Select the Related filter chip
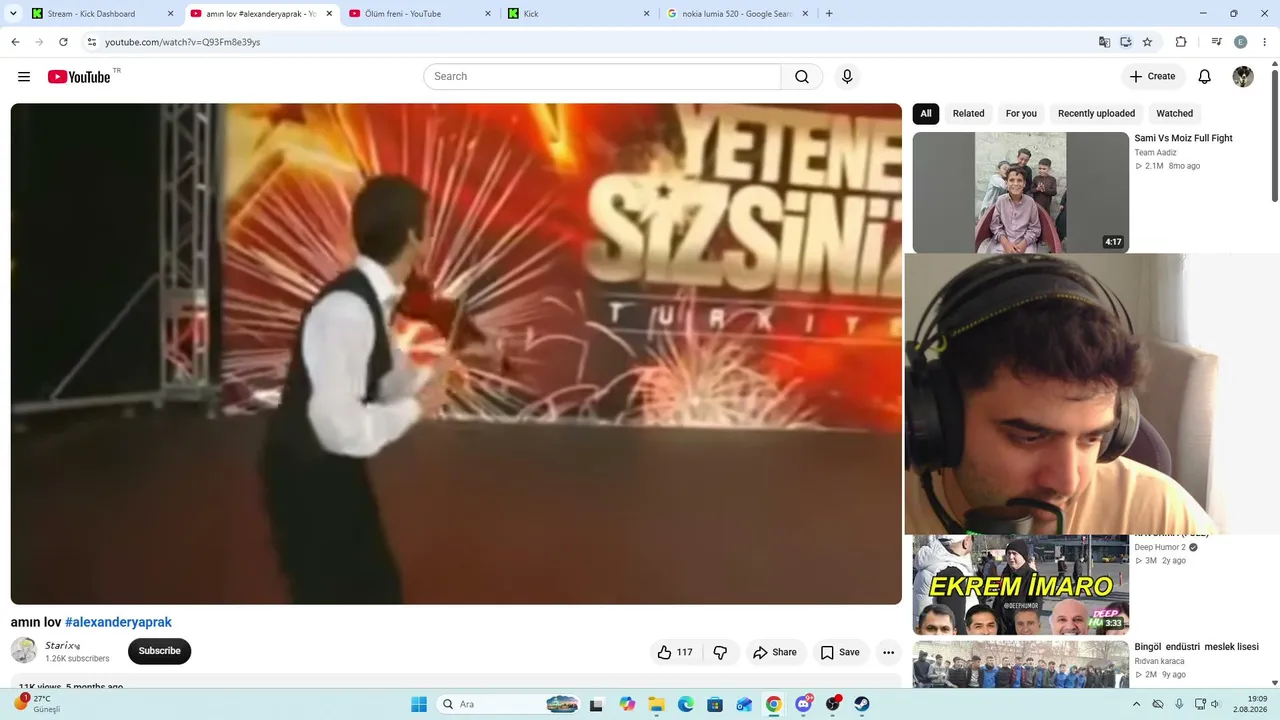 tap(968, 114)
